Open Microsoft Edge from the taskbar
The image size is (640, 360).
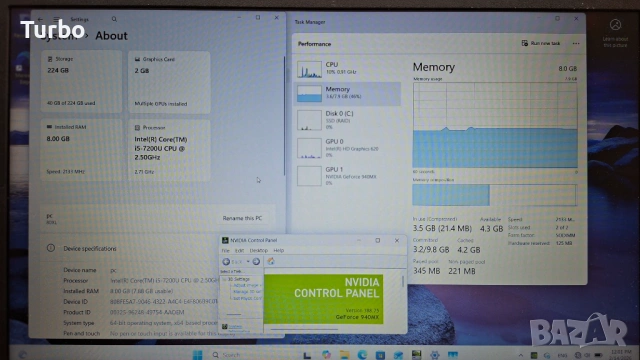(x=362, y=355)
